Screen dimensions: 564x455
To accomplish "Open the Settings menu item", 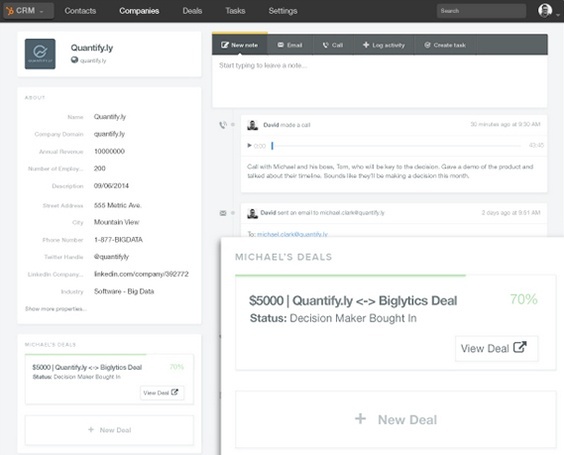I will [283, 11].
